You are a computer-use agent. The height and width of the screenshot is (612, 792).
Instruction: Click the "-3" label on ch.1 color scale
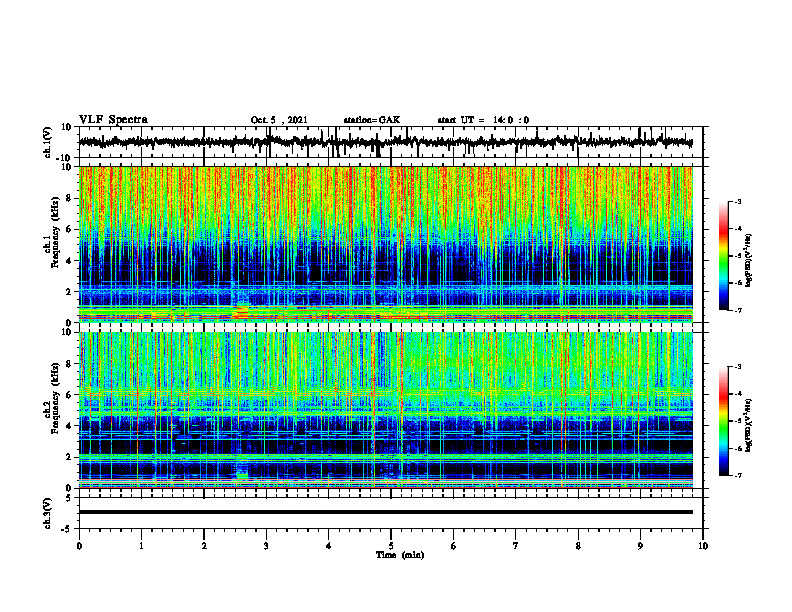click(x=737, y=201)
